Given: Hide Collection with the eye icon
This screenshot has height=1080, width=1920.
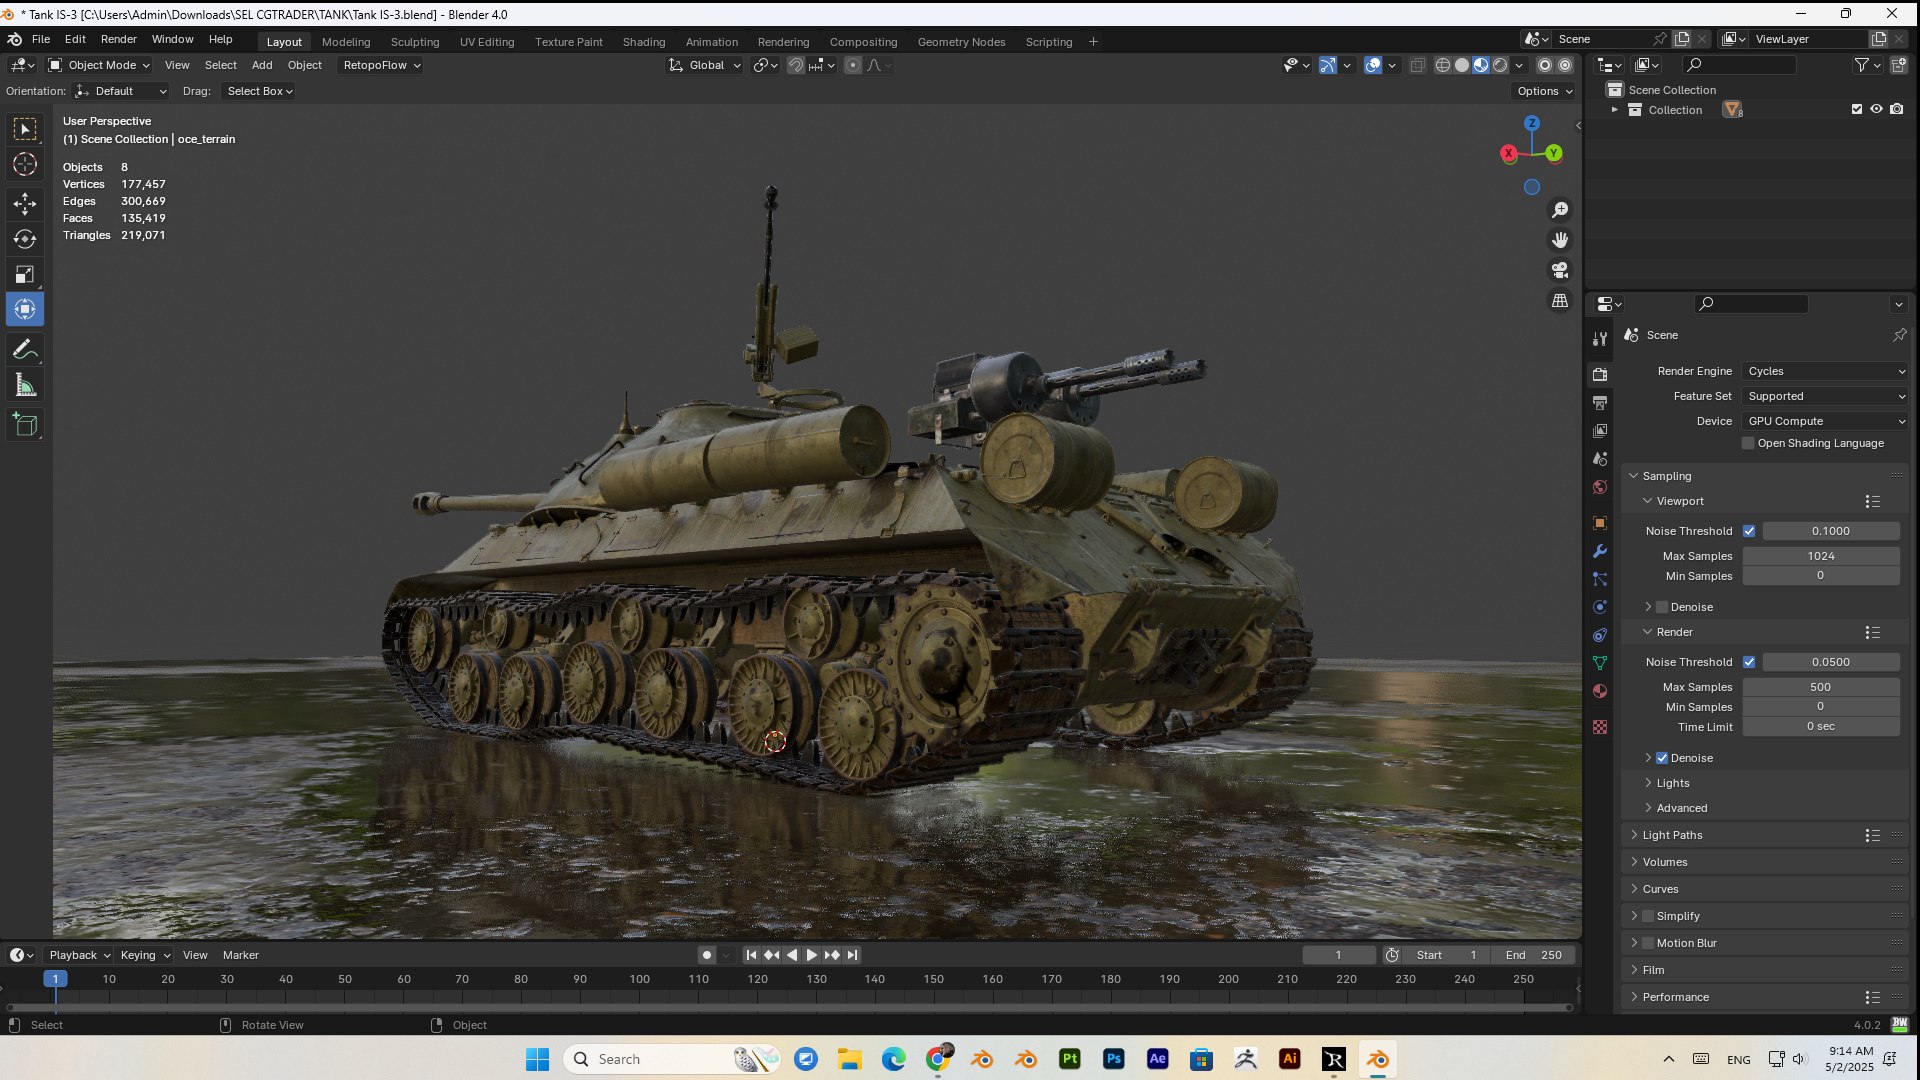Looking at the screenshot, I should [x=1876, y=110].
